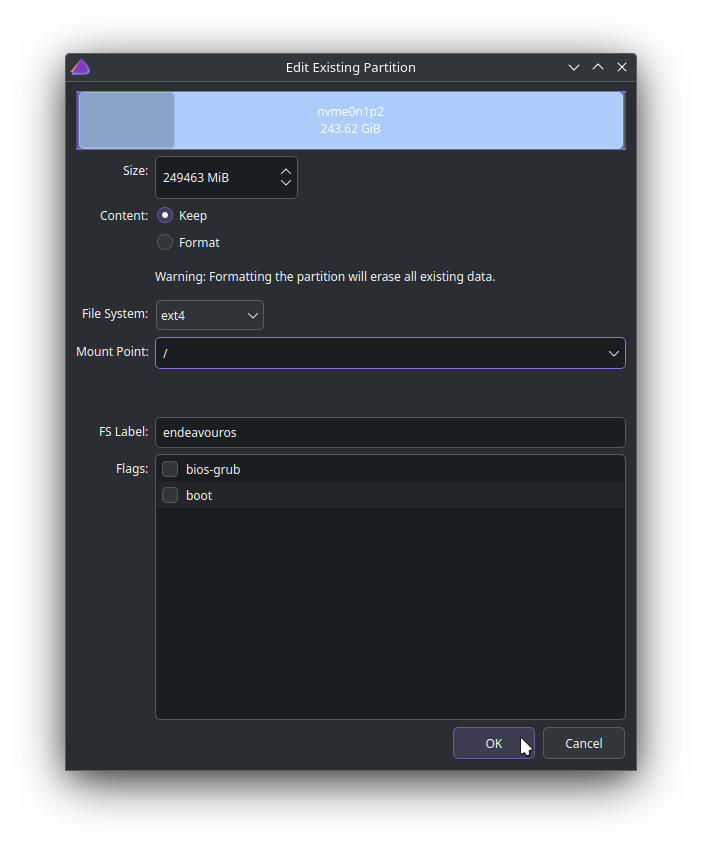This screenshot has height=848, width=702.
Task: Click the Edit Existing Partition title
Action: coord(350,68)
